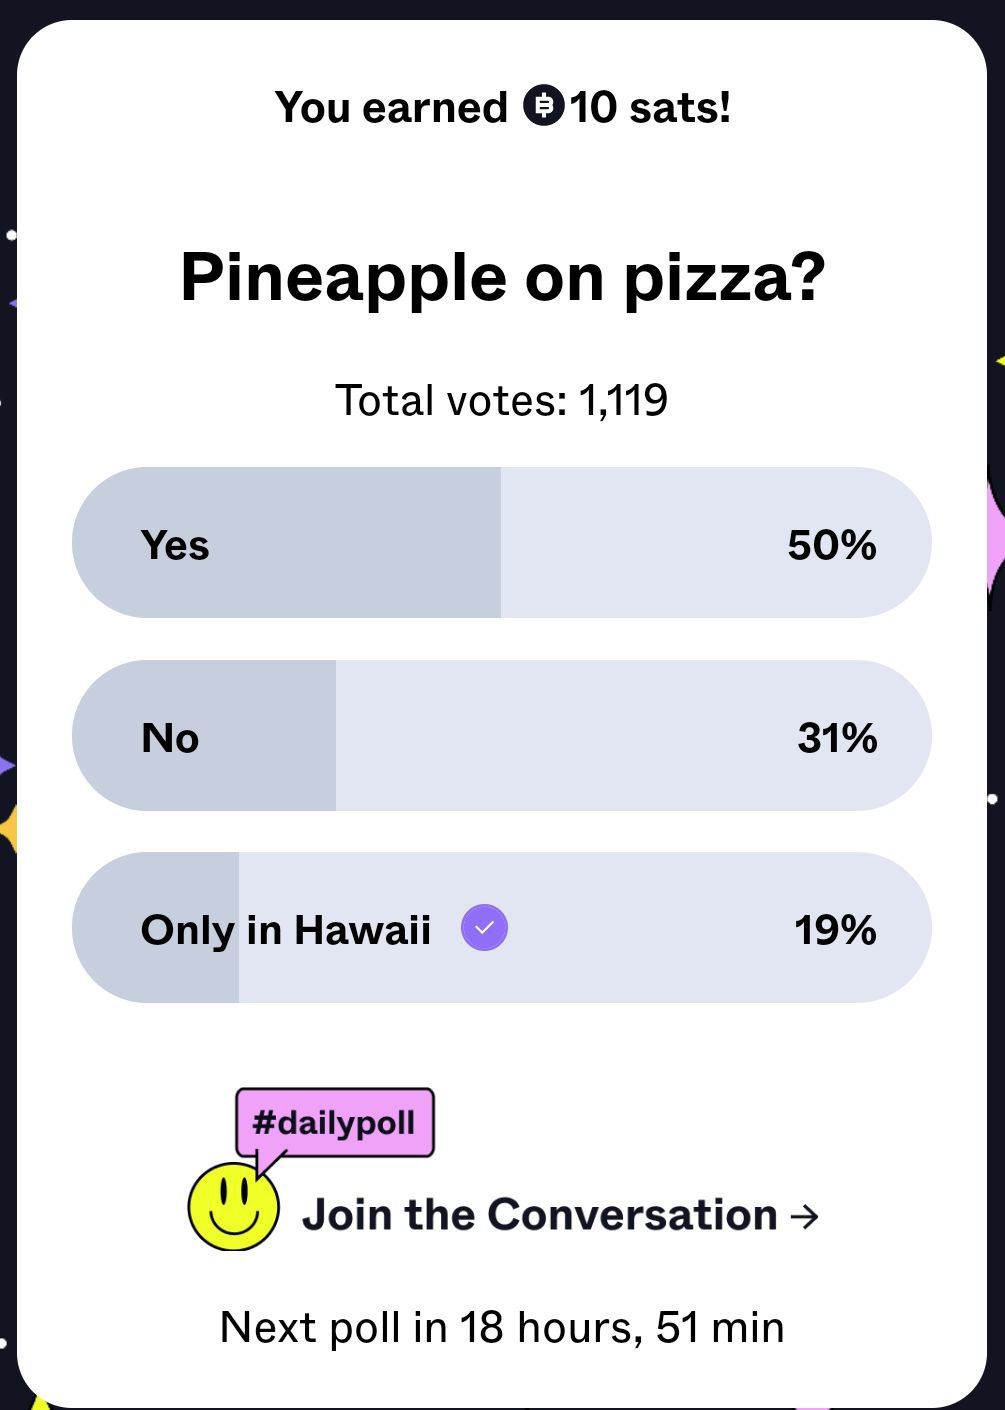This screenshot has height=1410, width=1005.
Task: Click the Bitcoin sats coin icon
Action: [544, 106]
